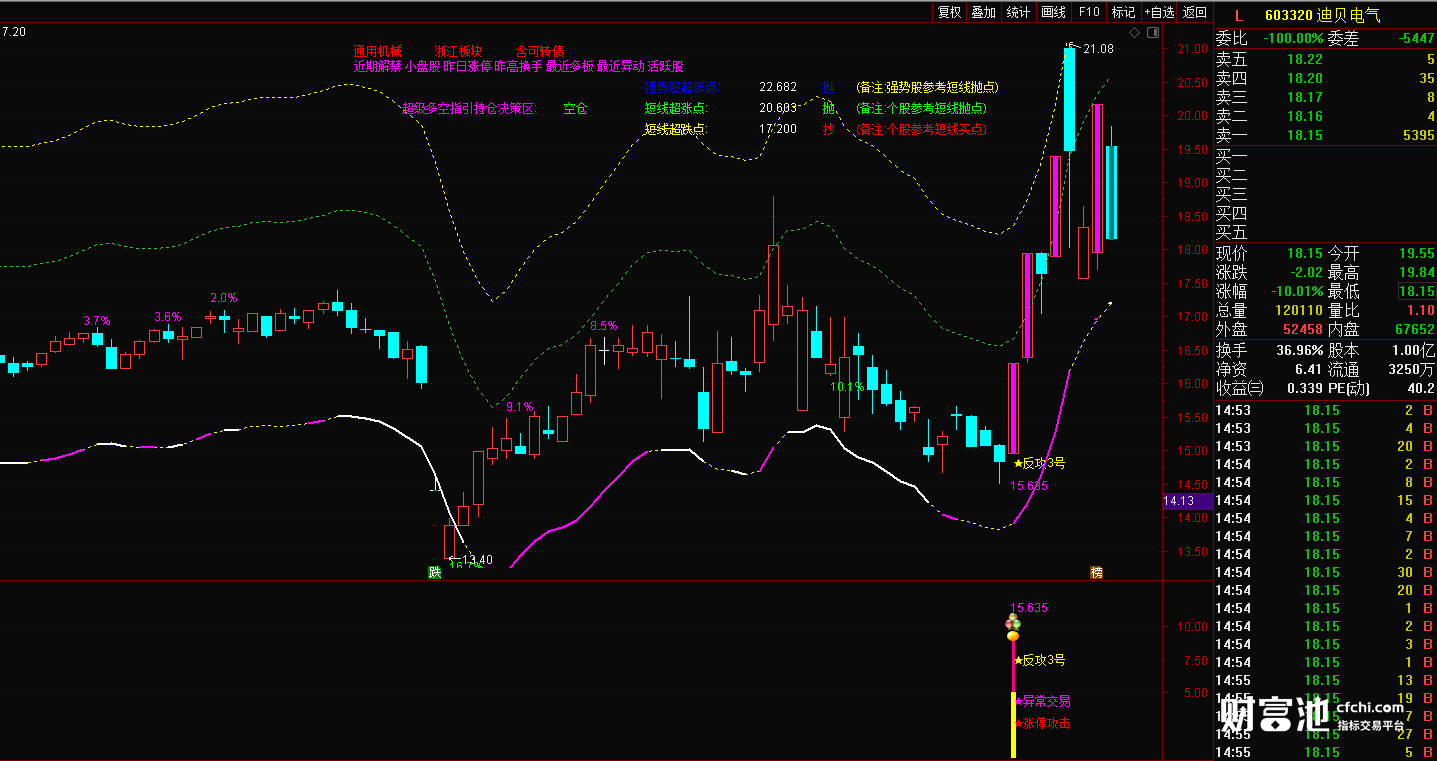The width and height of the screenshot is (1437, 761).
Task: Click the 返回 back button
Action: pyautogui.click(x=1195, y=12)
